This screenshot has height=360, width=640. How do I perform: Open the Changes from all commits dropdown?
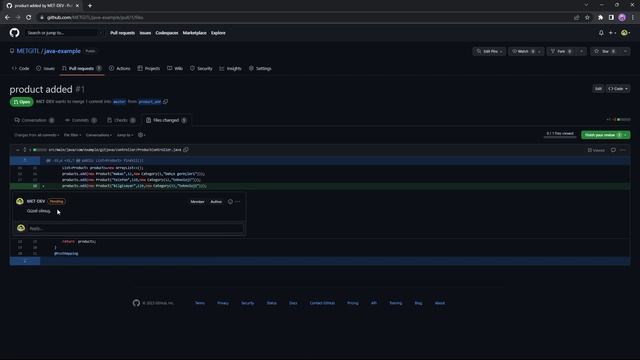pos(36,135)
